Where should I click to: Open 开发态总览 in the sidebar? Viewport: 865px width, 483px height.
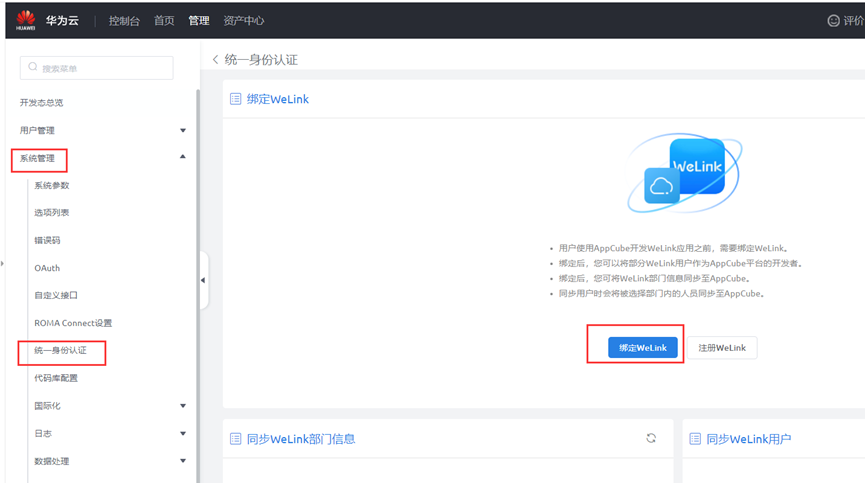click(41, 103)
